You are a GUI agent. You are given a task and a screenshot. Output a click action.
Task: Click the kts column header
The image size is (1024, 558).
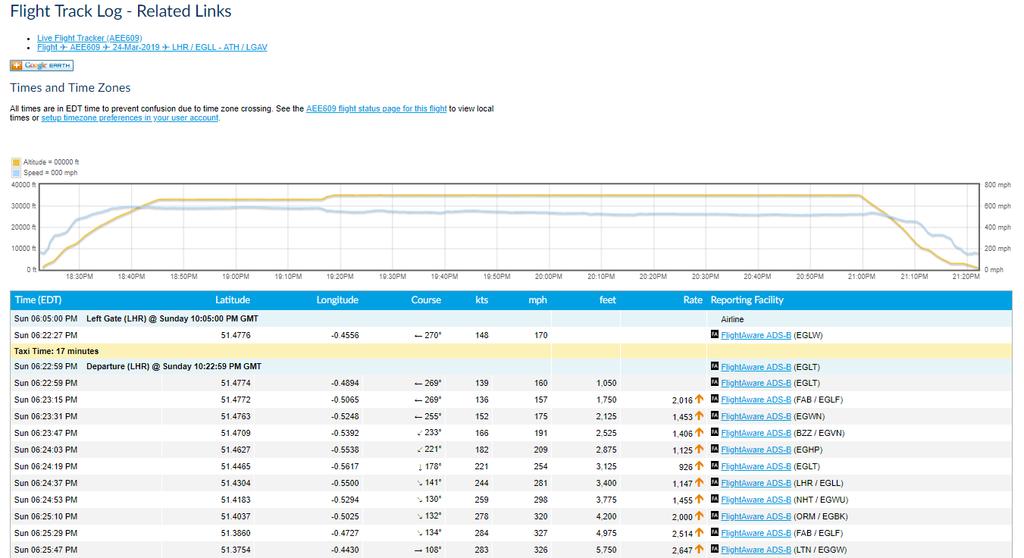point(482,300)
